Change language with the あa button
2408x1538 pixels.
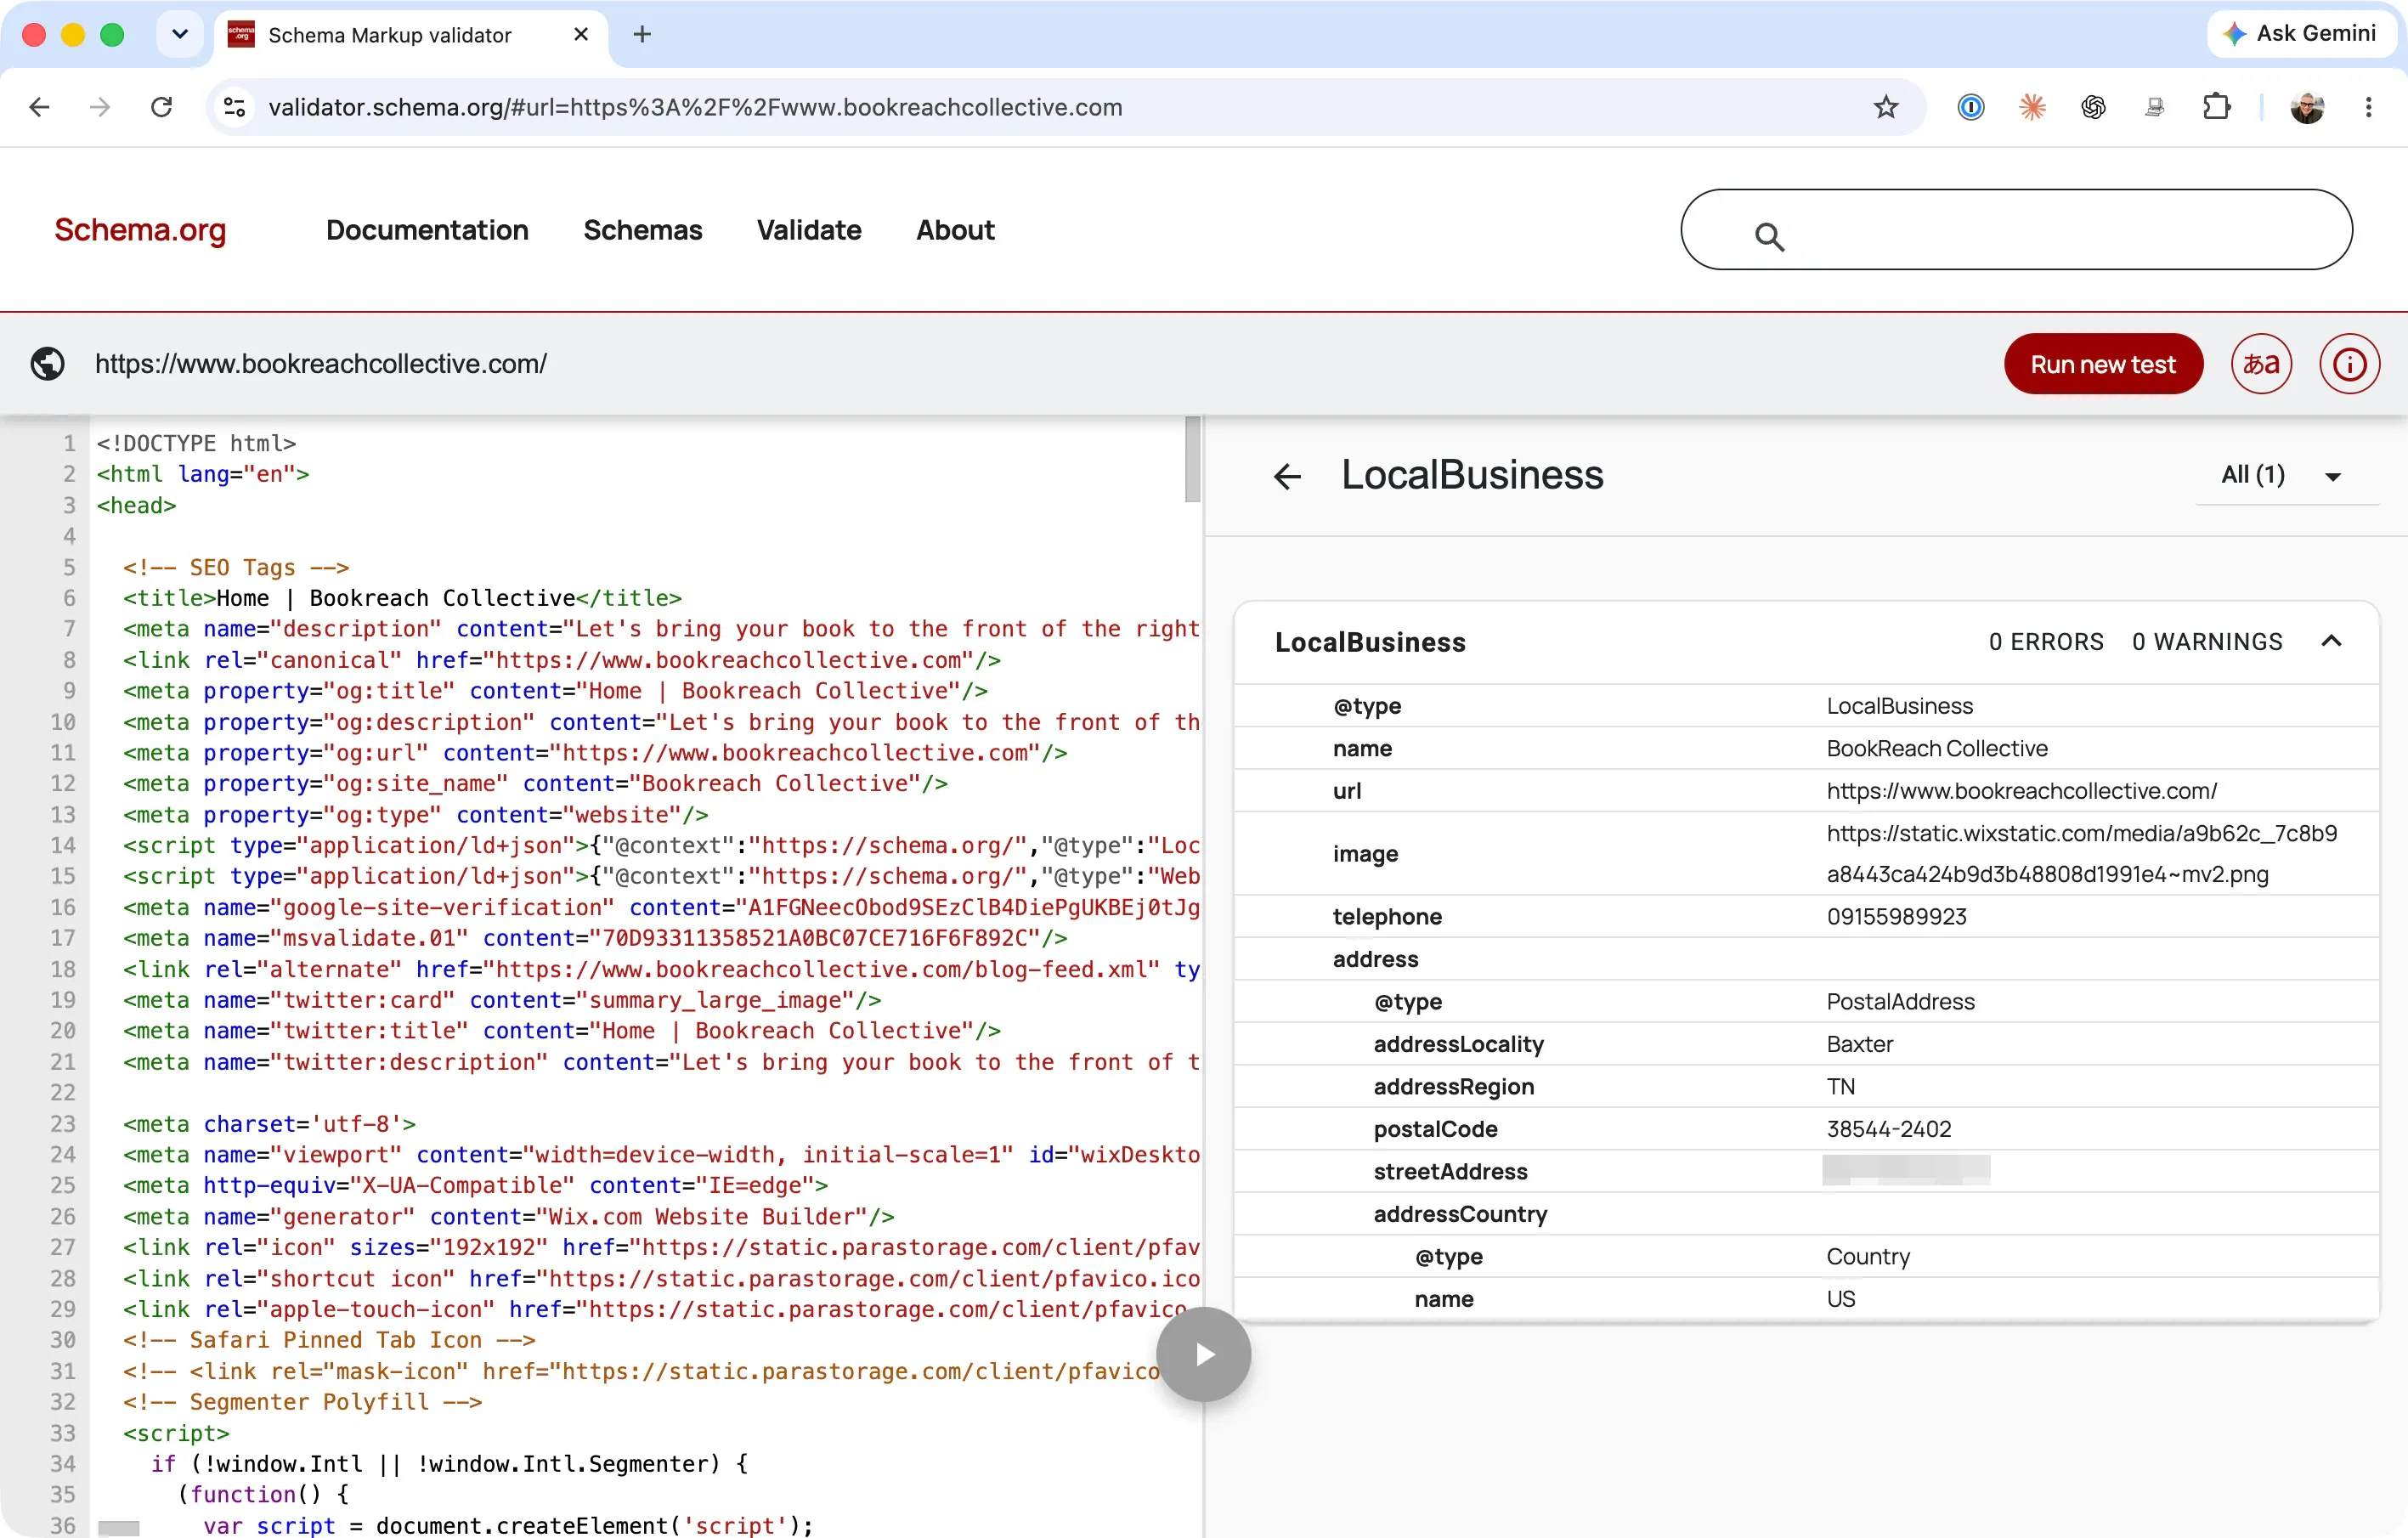click(x=2261, y=364)
